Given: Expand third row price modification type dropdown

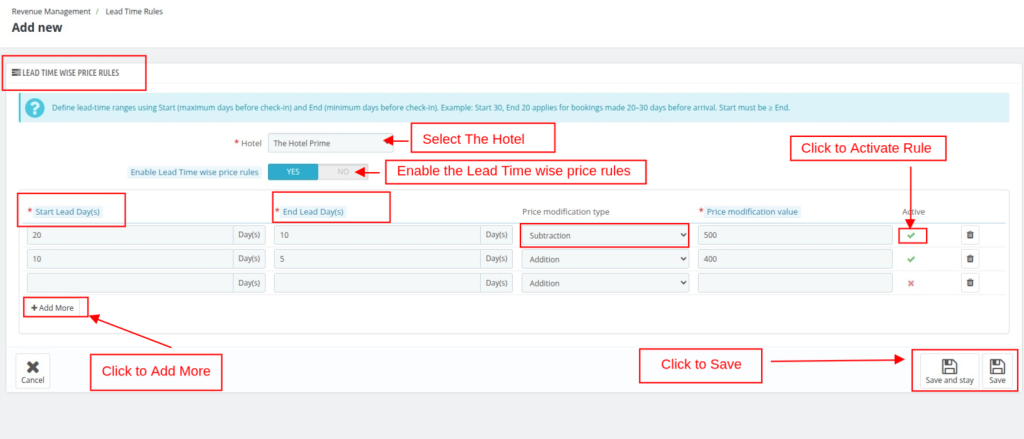Looking at the screenshot, I should [605, 283].
